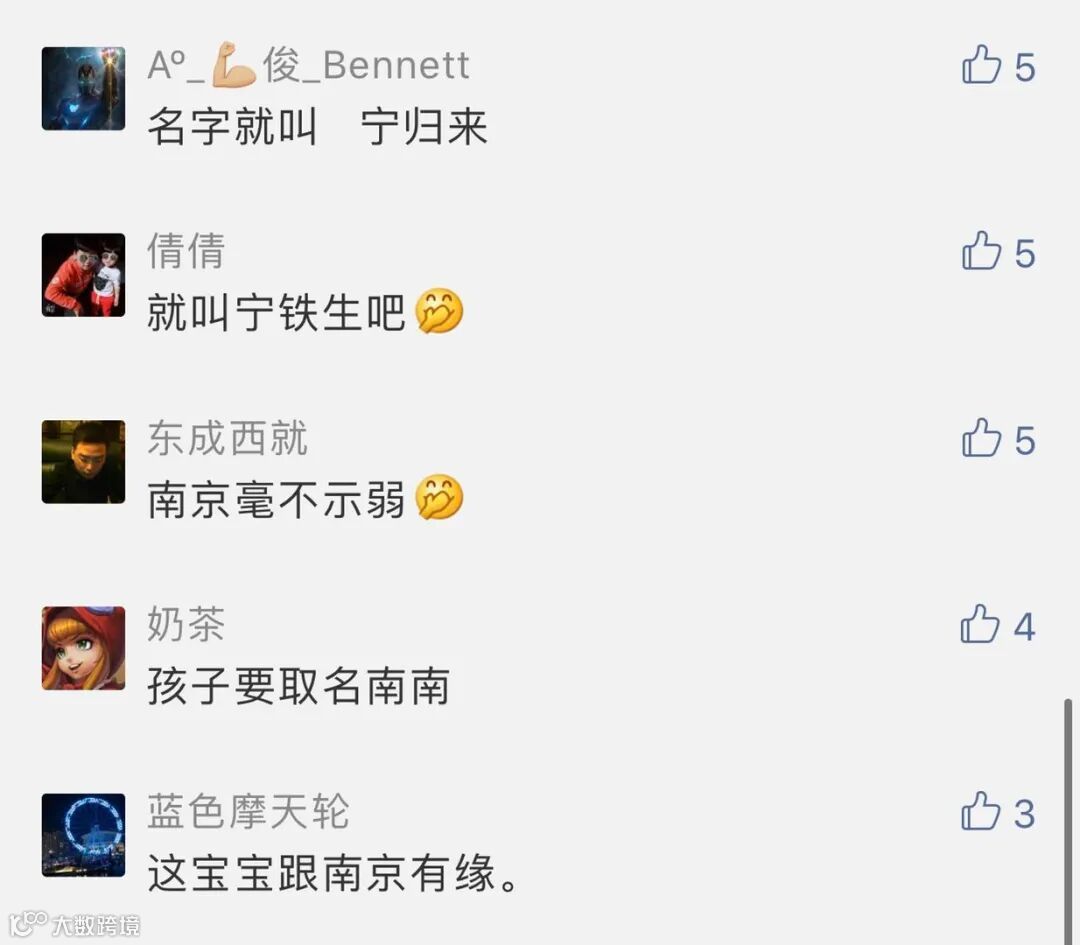This screenshot has width=1080, height=945.
Task: View 东成西就's profile picture
Action: point(83,461)
